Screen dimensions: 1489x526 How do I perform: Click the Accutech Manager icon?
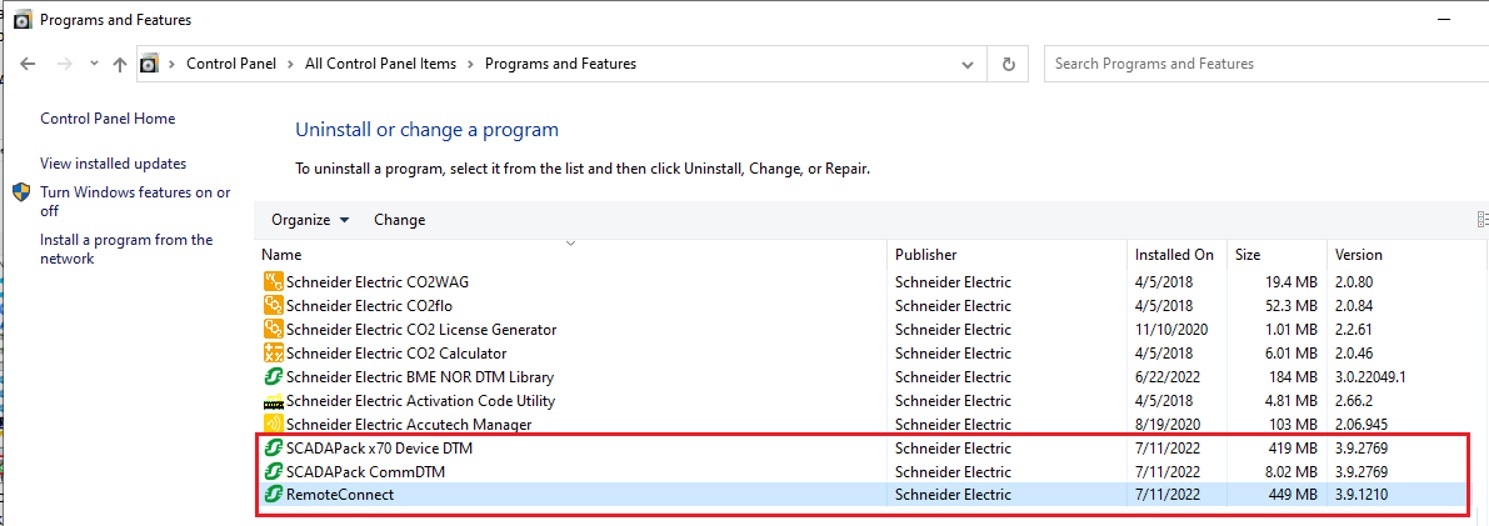[x=273, y=425]
